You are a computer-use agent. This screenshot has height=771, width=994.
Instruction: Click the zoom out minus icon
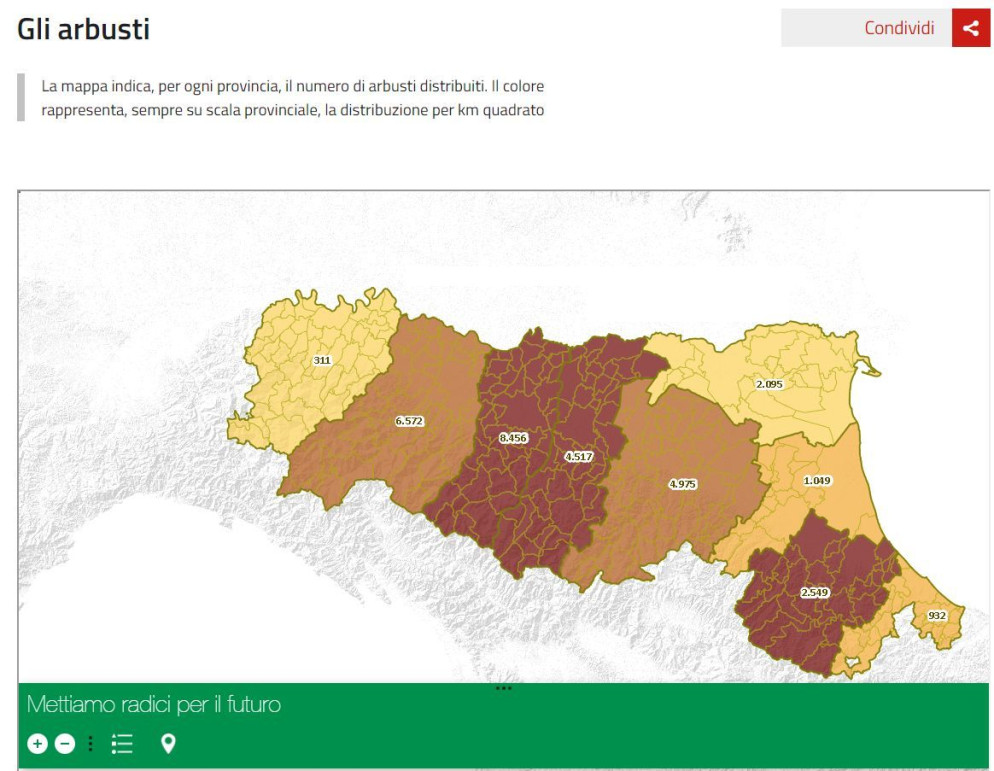pyautogui.click(x=65, y=743)
